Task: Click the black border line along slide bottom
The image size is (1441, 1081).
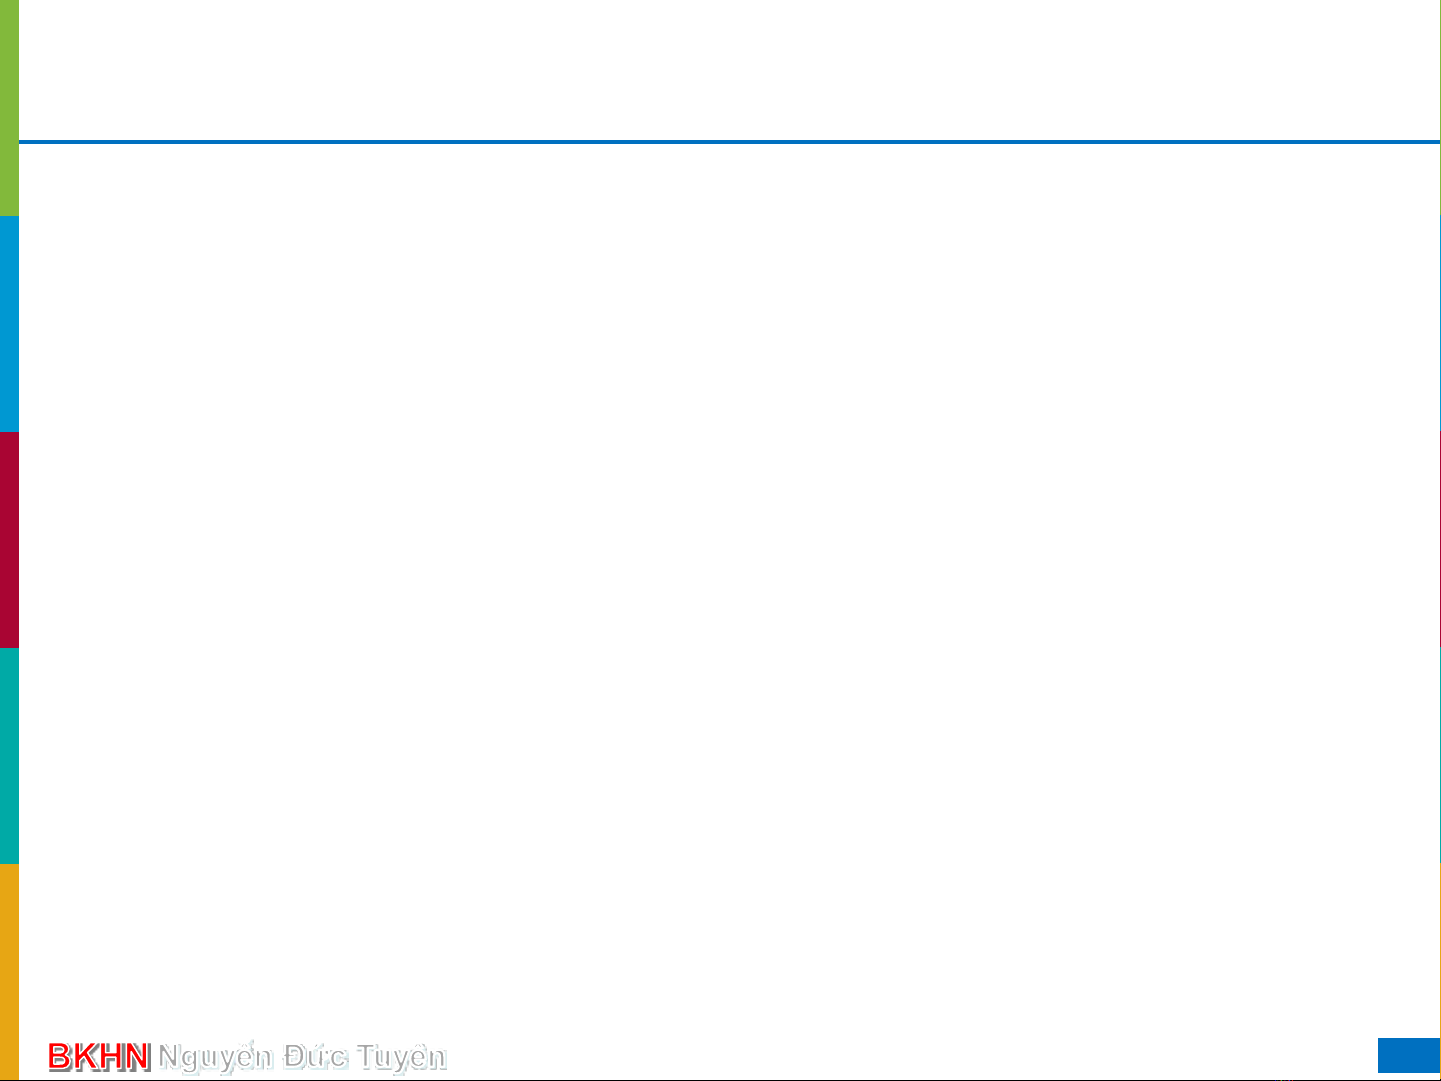Action: [728, 1079]
